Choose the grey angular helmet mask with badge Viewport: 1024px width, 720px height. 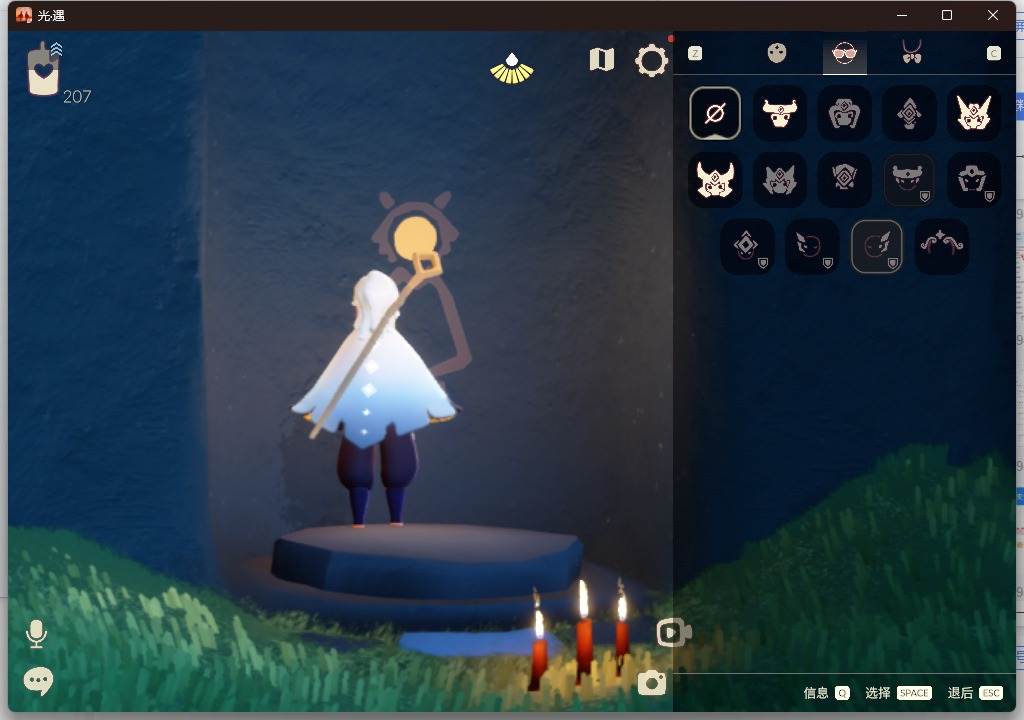[973, 179]
